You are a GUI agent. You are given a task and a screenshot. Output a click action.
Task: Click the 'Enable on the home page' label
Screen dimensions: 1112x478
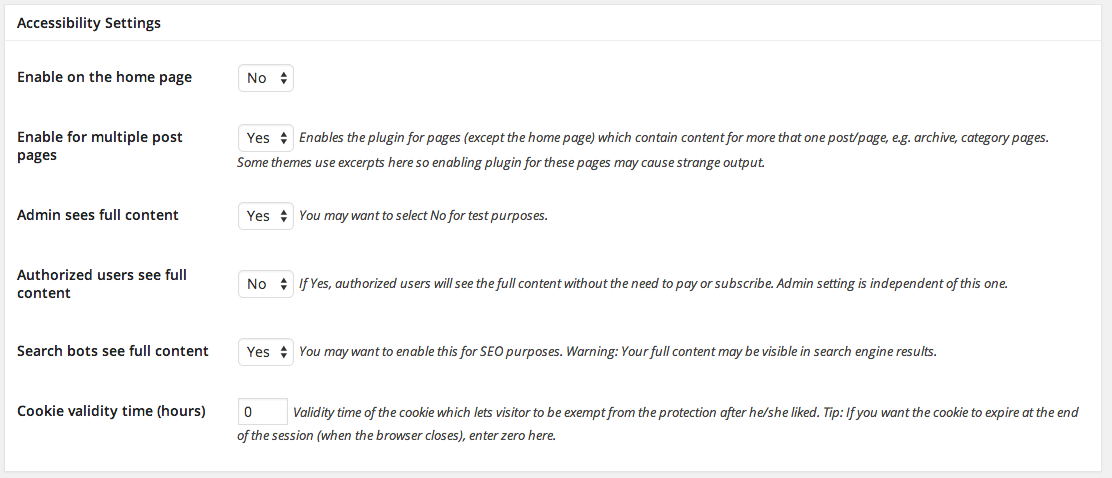104,77
